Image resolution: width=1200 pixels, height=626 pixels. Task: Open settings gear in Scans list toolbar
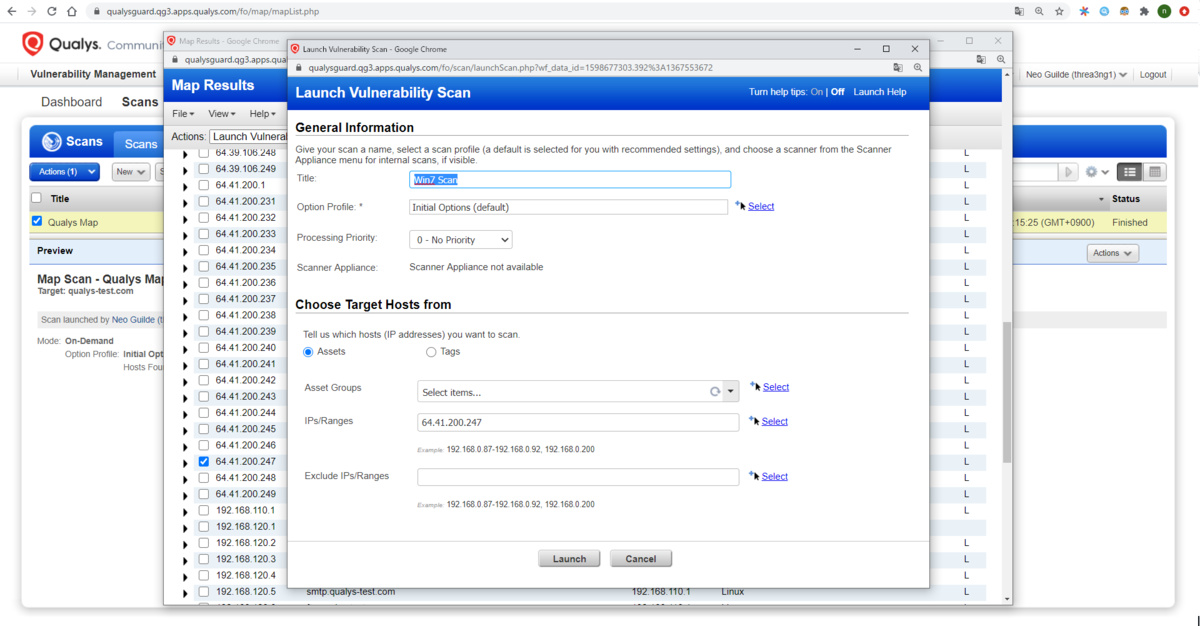point(1091,172)
